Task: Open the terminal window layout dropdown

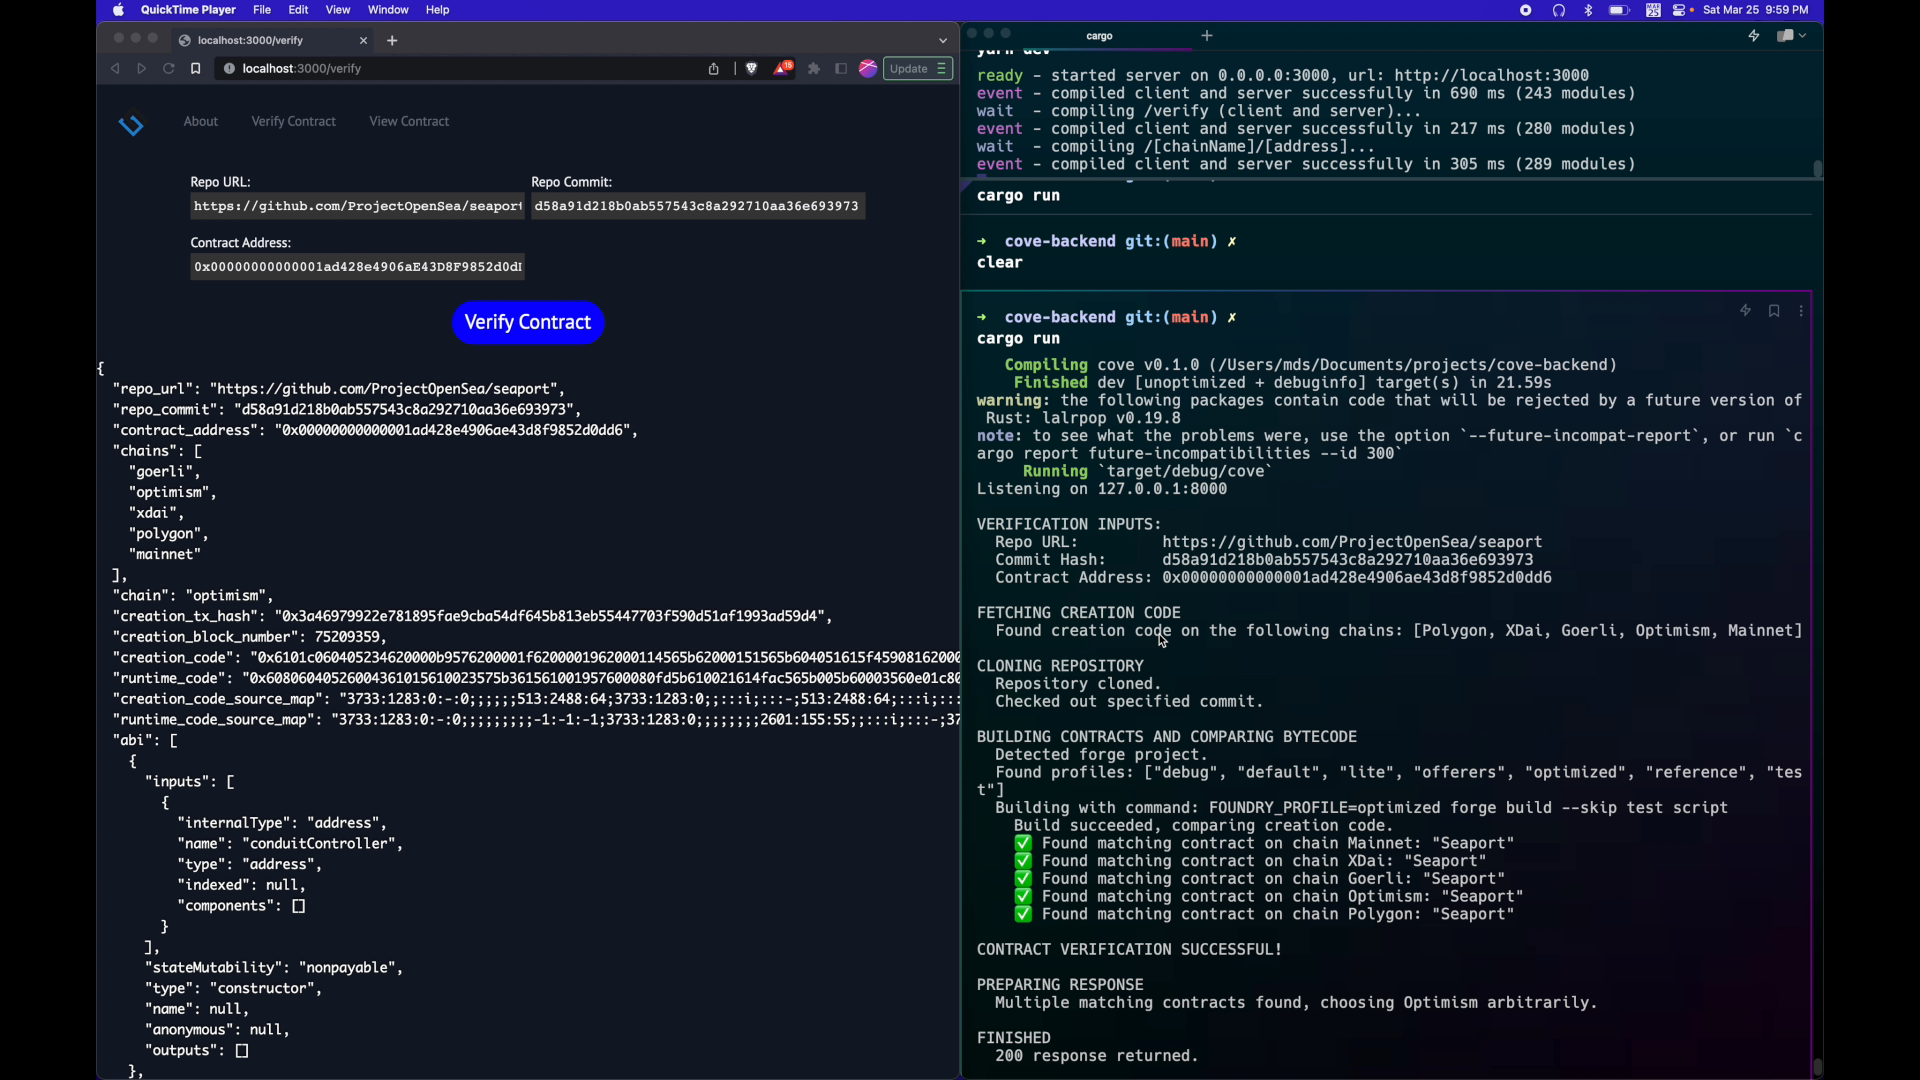Action: (x=1791, y=36)
